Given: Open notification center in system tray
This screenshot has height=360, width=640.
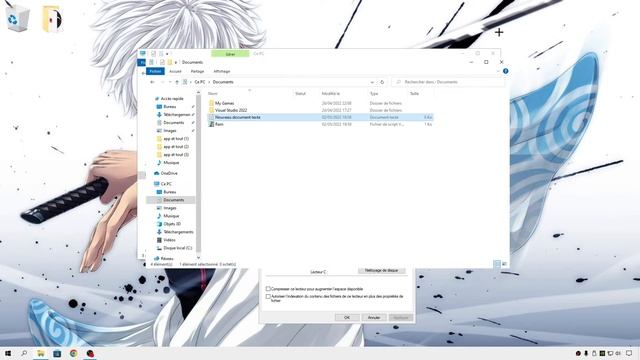Looking at the screenshot, I should 629,353.
